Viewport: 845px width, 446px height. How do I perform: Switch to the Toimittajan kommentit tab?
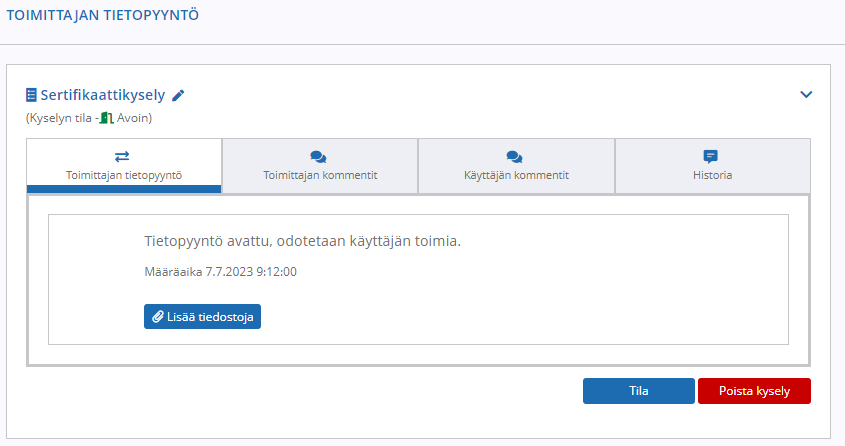tap(320, 166)
